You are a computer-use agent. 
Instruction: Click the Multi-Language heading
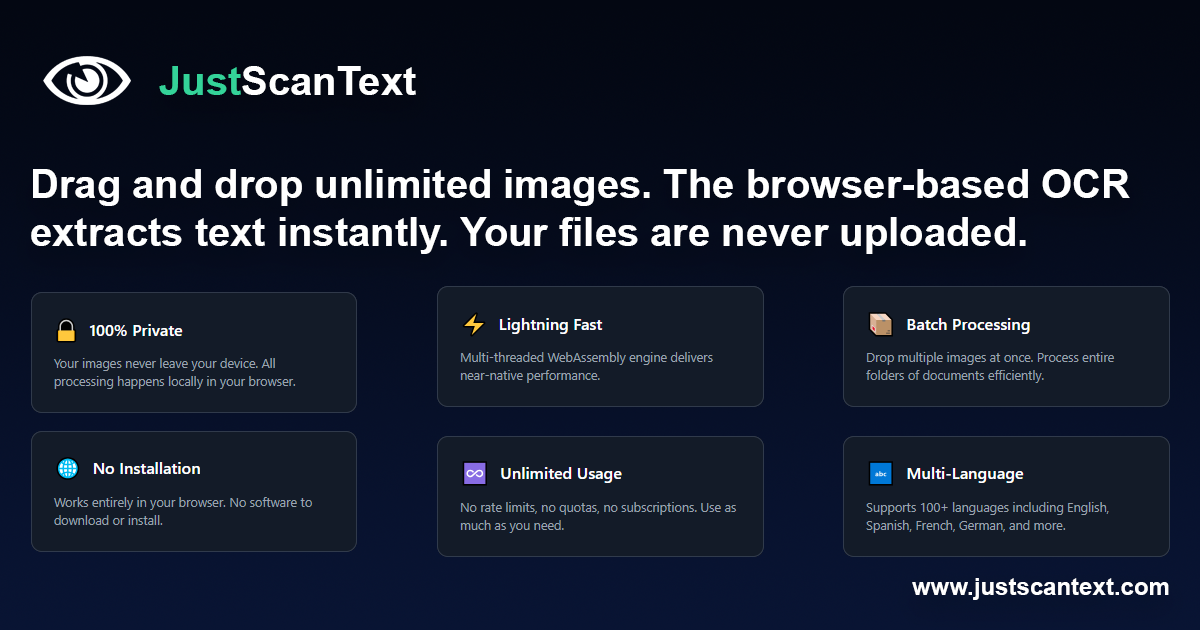pos(964,473)
